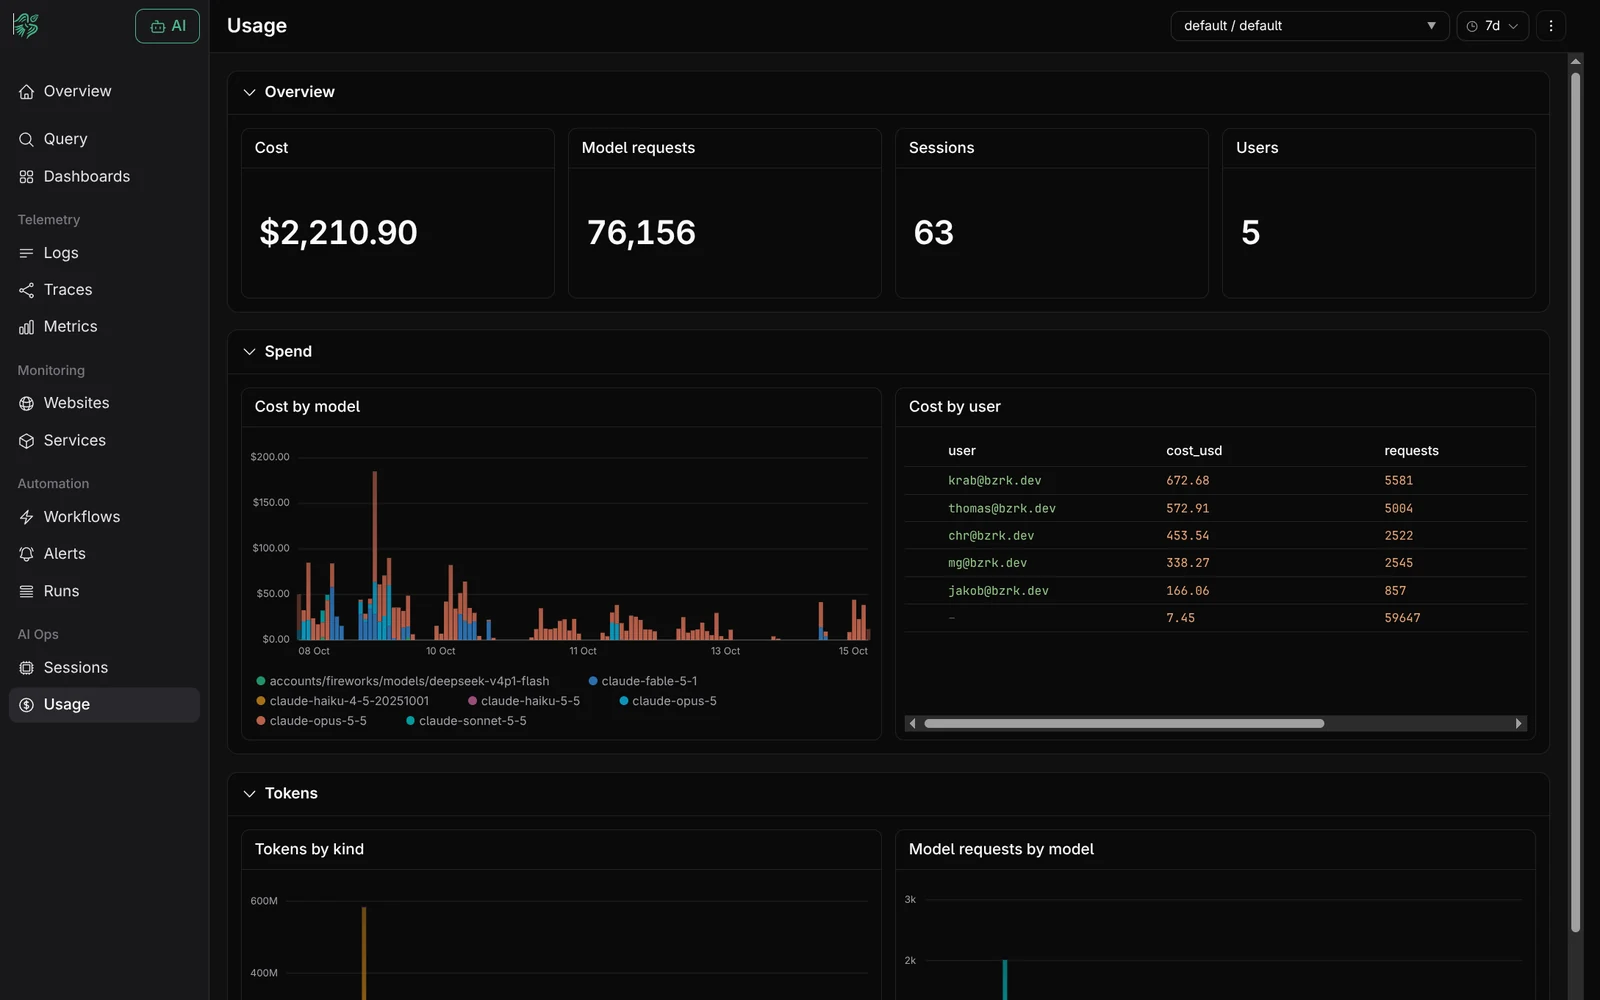1600x1000 pixels.
Task: Click the Query magnifier icon
Action: point(26,140)
